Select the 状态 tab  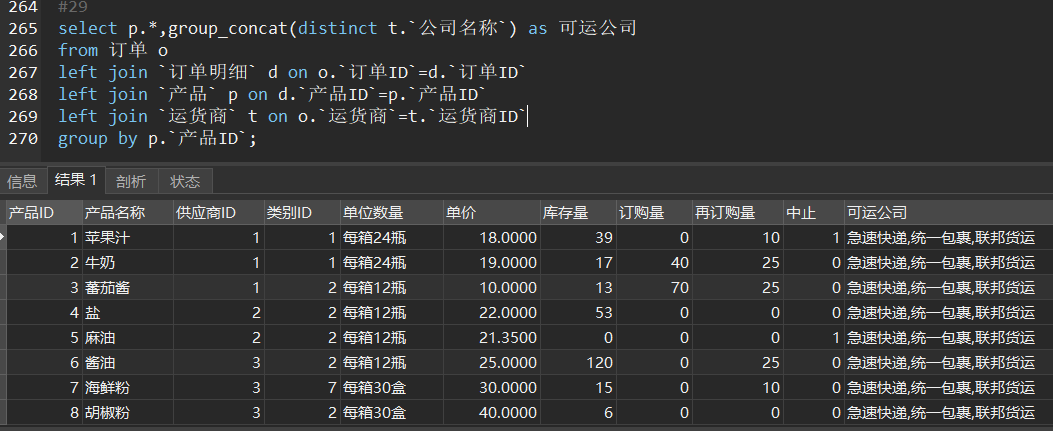point(185,181)
